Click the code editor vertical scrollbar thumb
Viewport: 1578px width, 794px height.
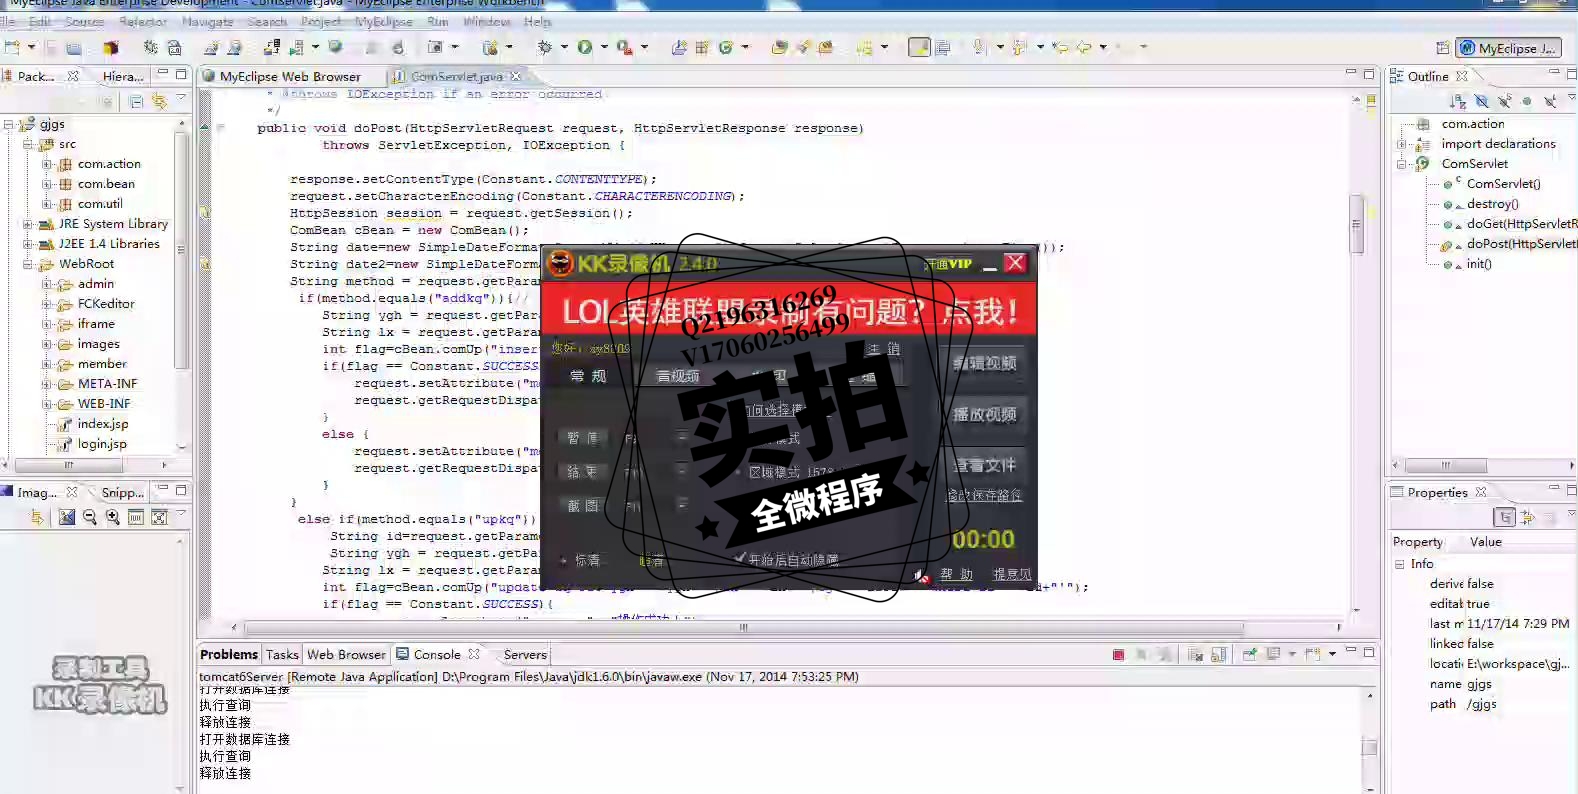pos(1357,224)
